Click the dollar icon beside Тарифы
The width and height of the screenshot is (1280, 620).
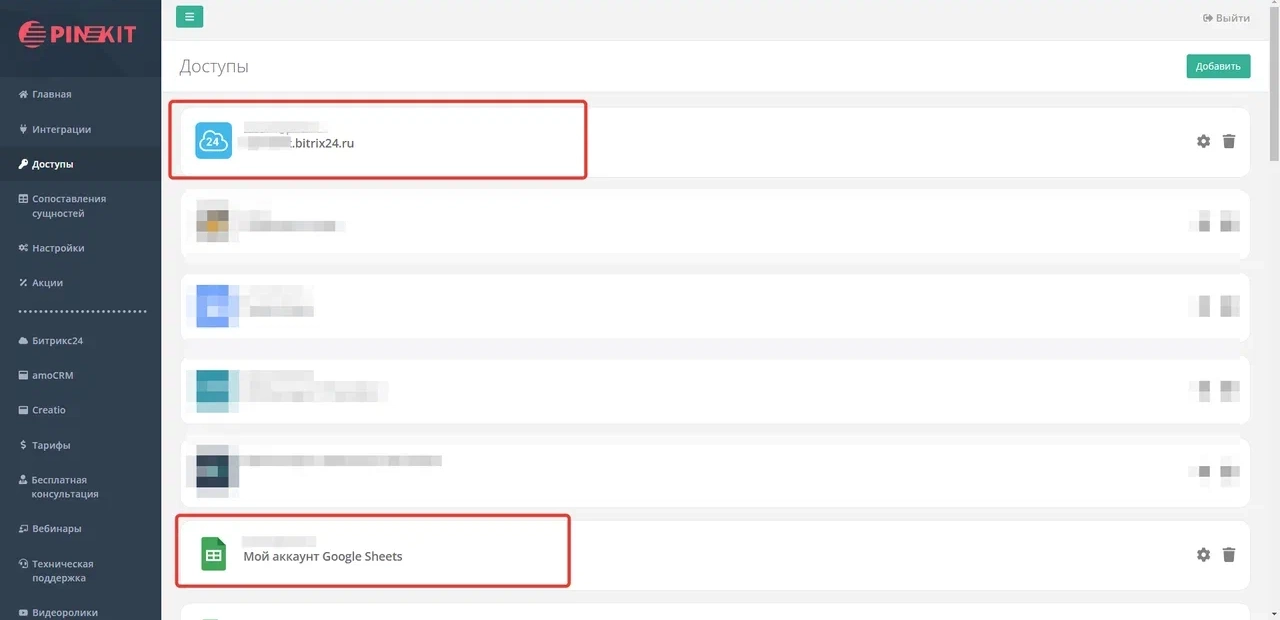pos(22,444)
